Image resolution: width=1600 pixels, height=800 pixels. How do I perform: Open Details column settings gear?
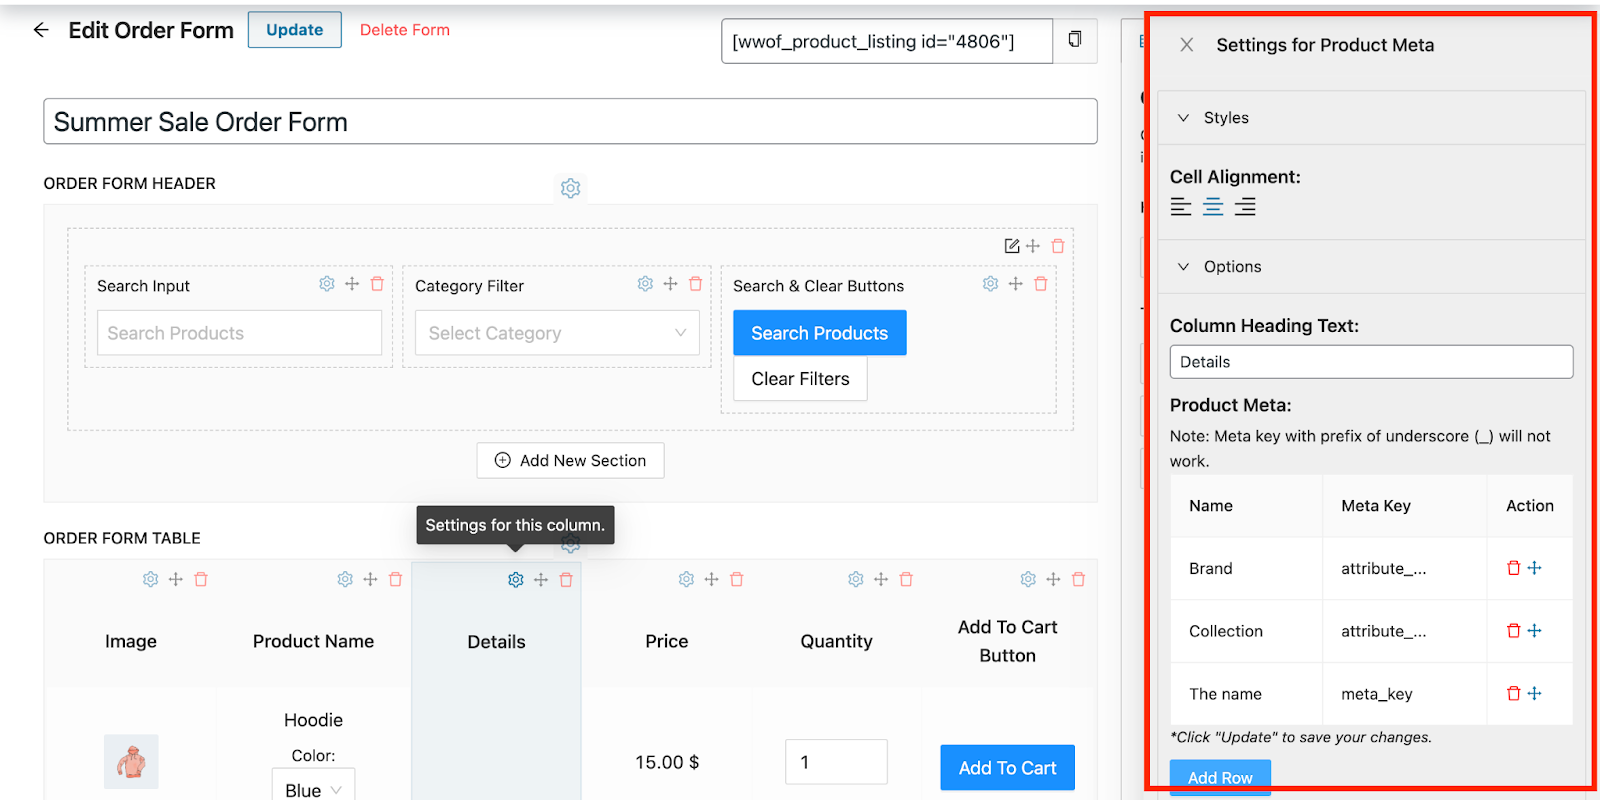(x=515, y=580)
